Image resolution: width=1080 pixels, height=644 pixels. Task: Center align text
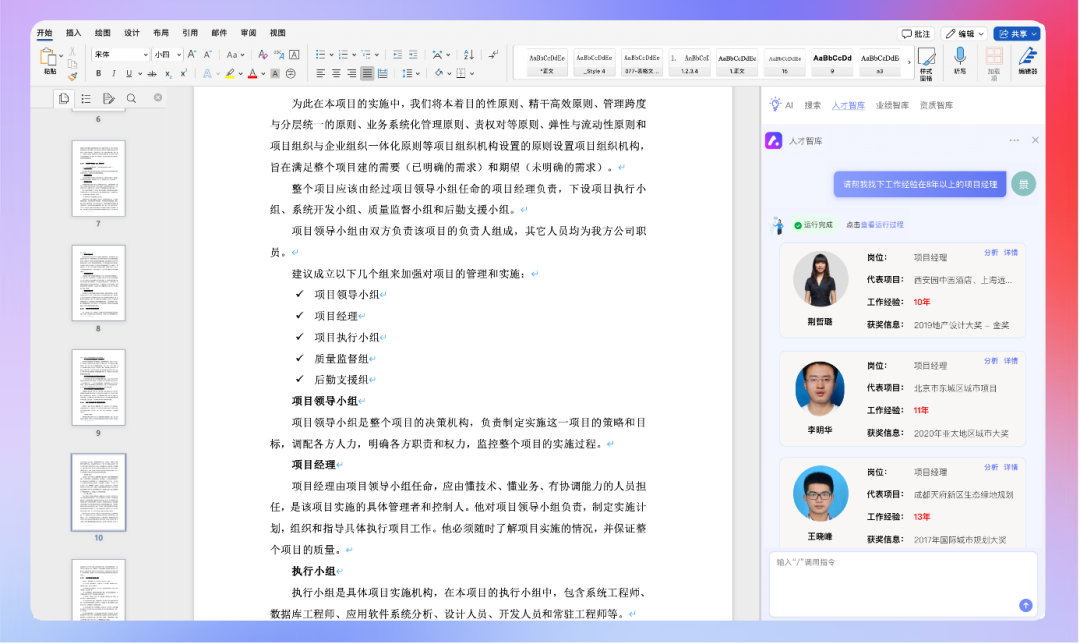(x=336, y=74)
